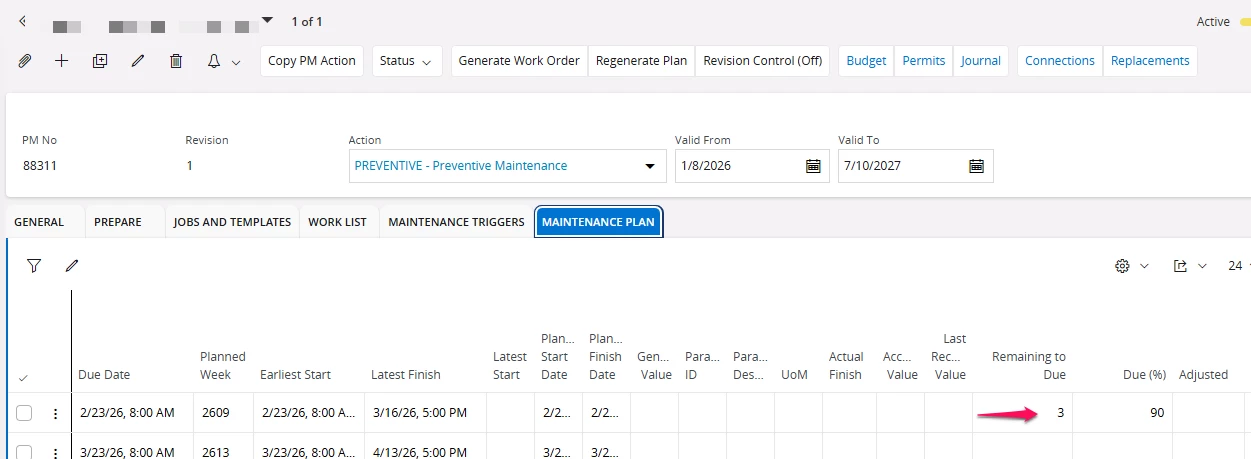The image size is (1251, 459).
Task: Check the 2/23/26 row checkbox
Action: click(x=24, y=413)
